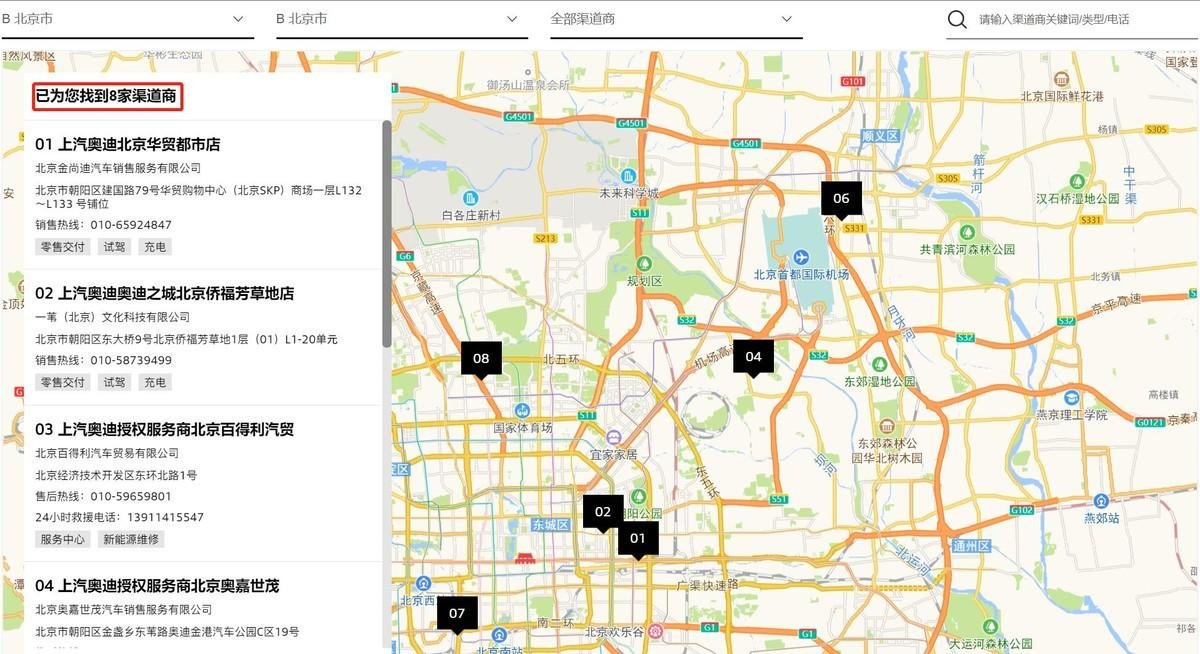Viewport: 1200px width, 654px height.
Task: Click the 东郊湿地公园 park icon
Action: (x=880, y=364)
